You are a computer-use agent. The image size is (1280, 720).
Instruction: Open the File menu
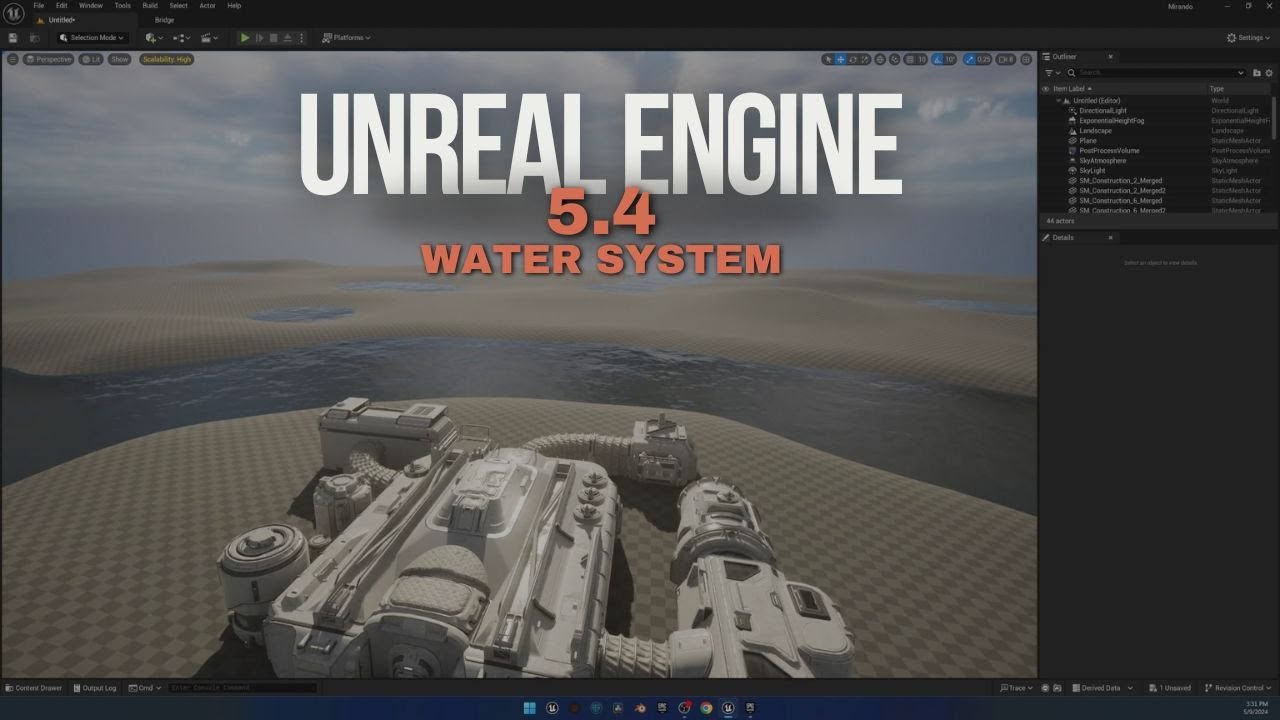(39, 6)
